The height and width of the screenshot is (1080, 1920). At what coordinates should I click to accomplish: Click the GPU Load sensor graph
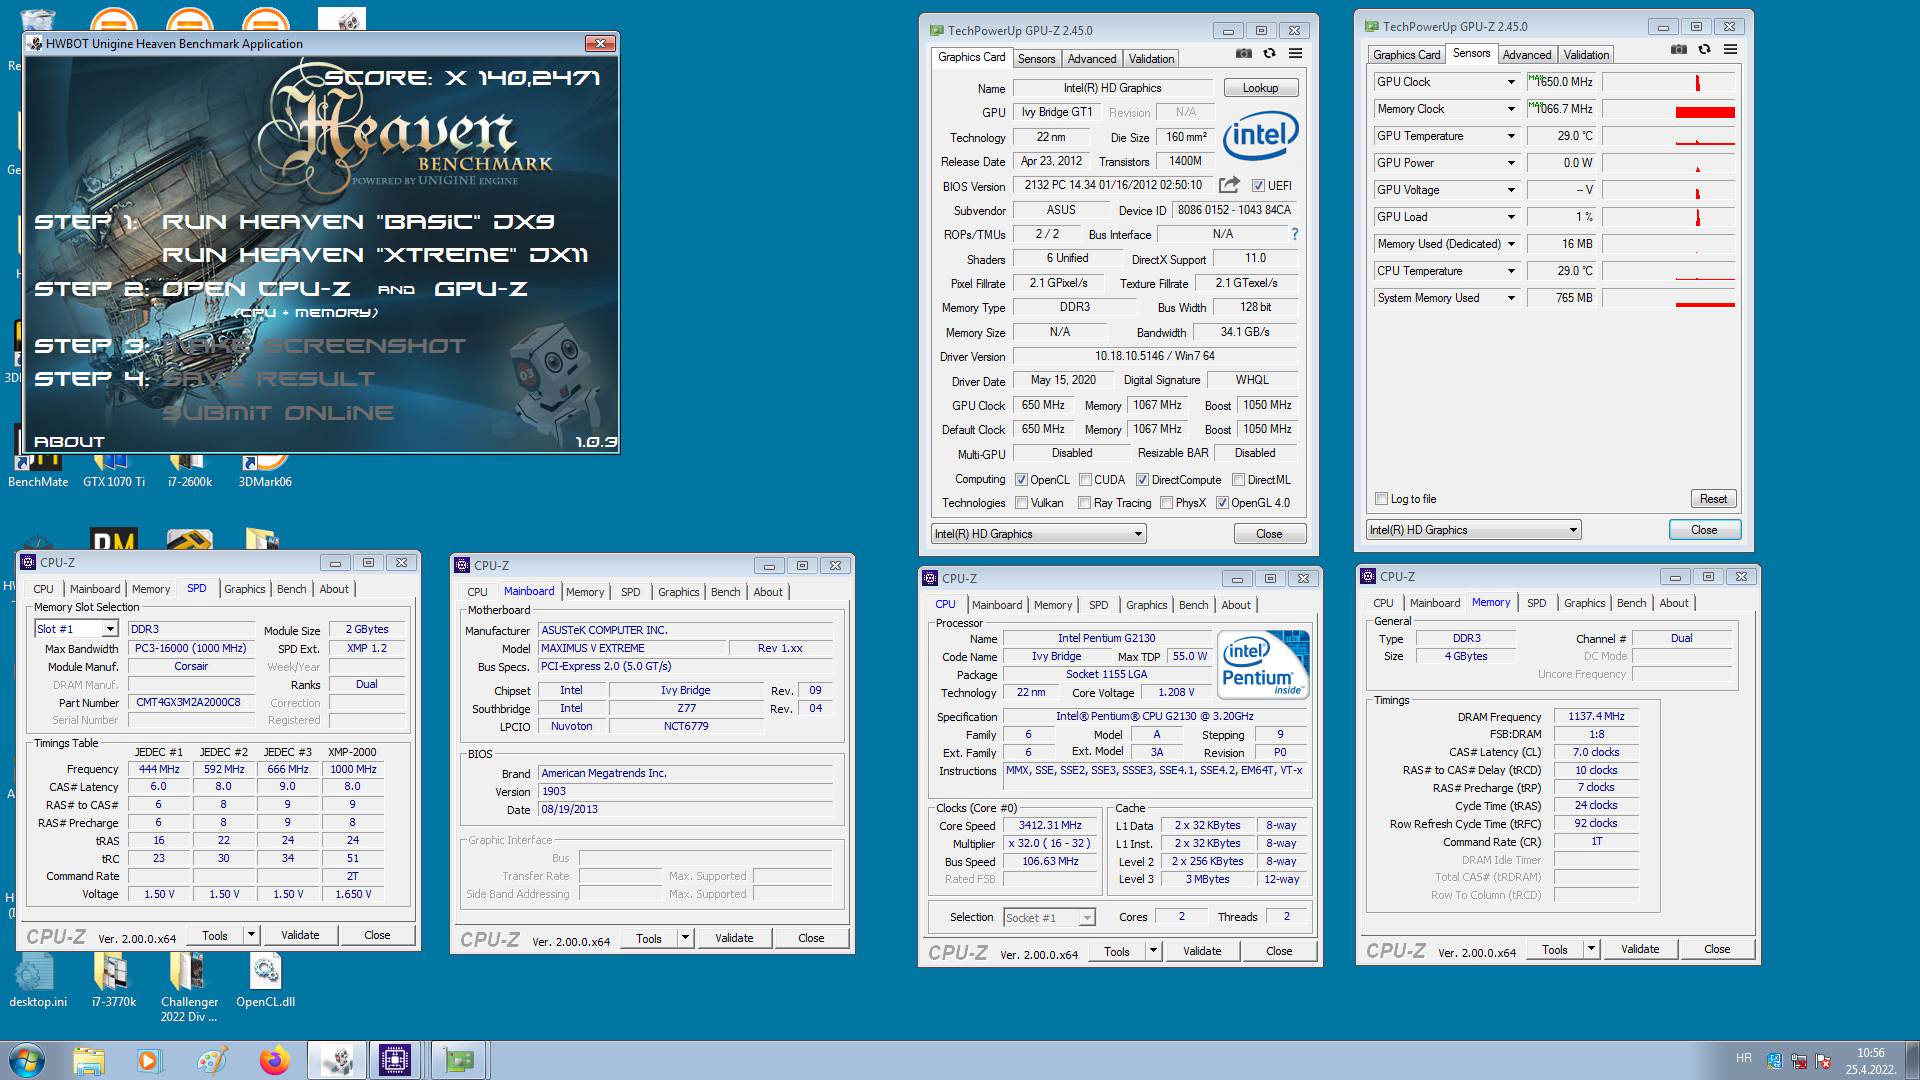click(1669, 217)
